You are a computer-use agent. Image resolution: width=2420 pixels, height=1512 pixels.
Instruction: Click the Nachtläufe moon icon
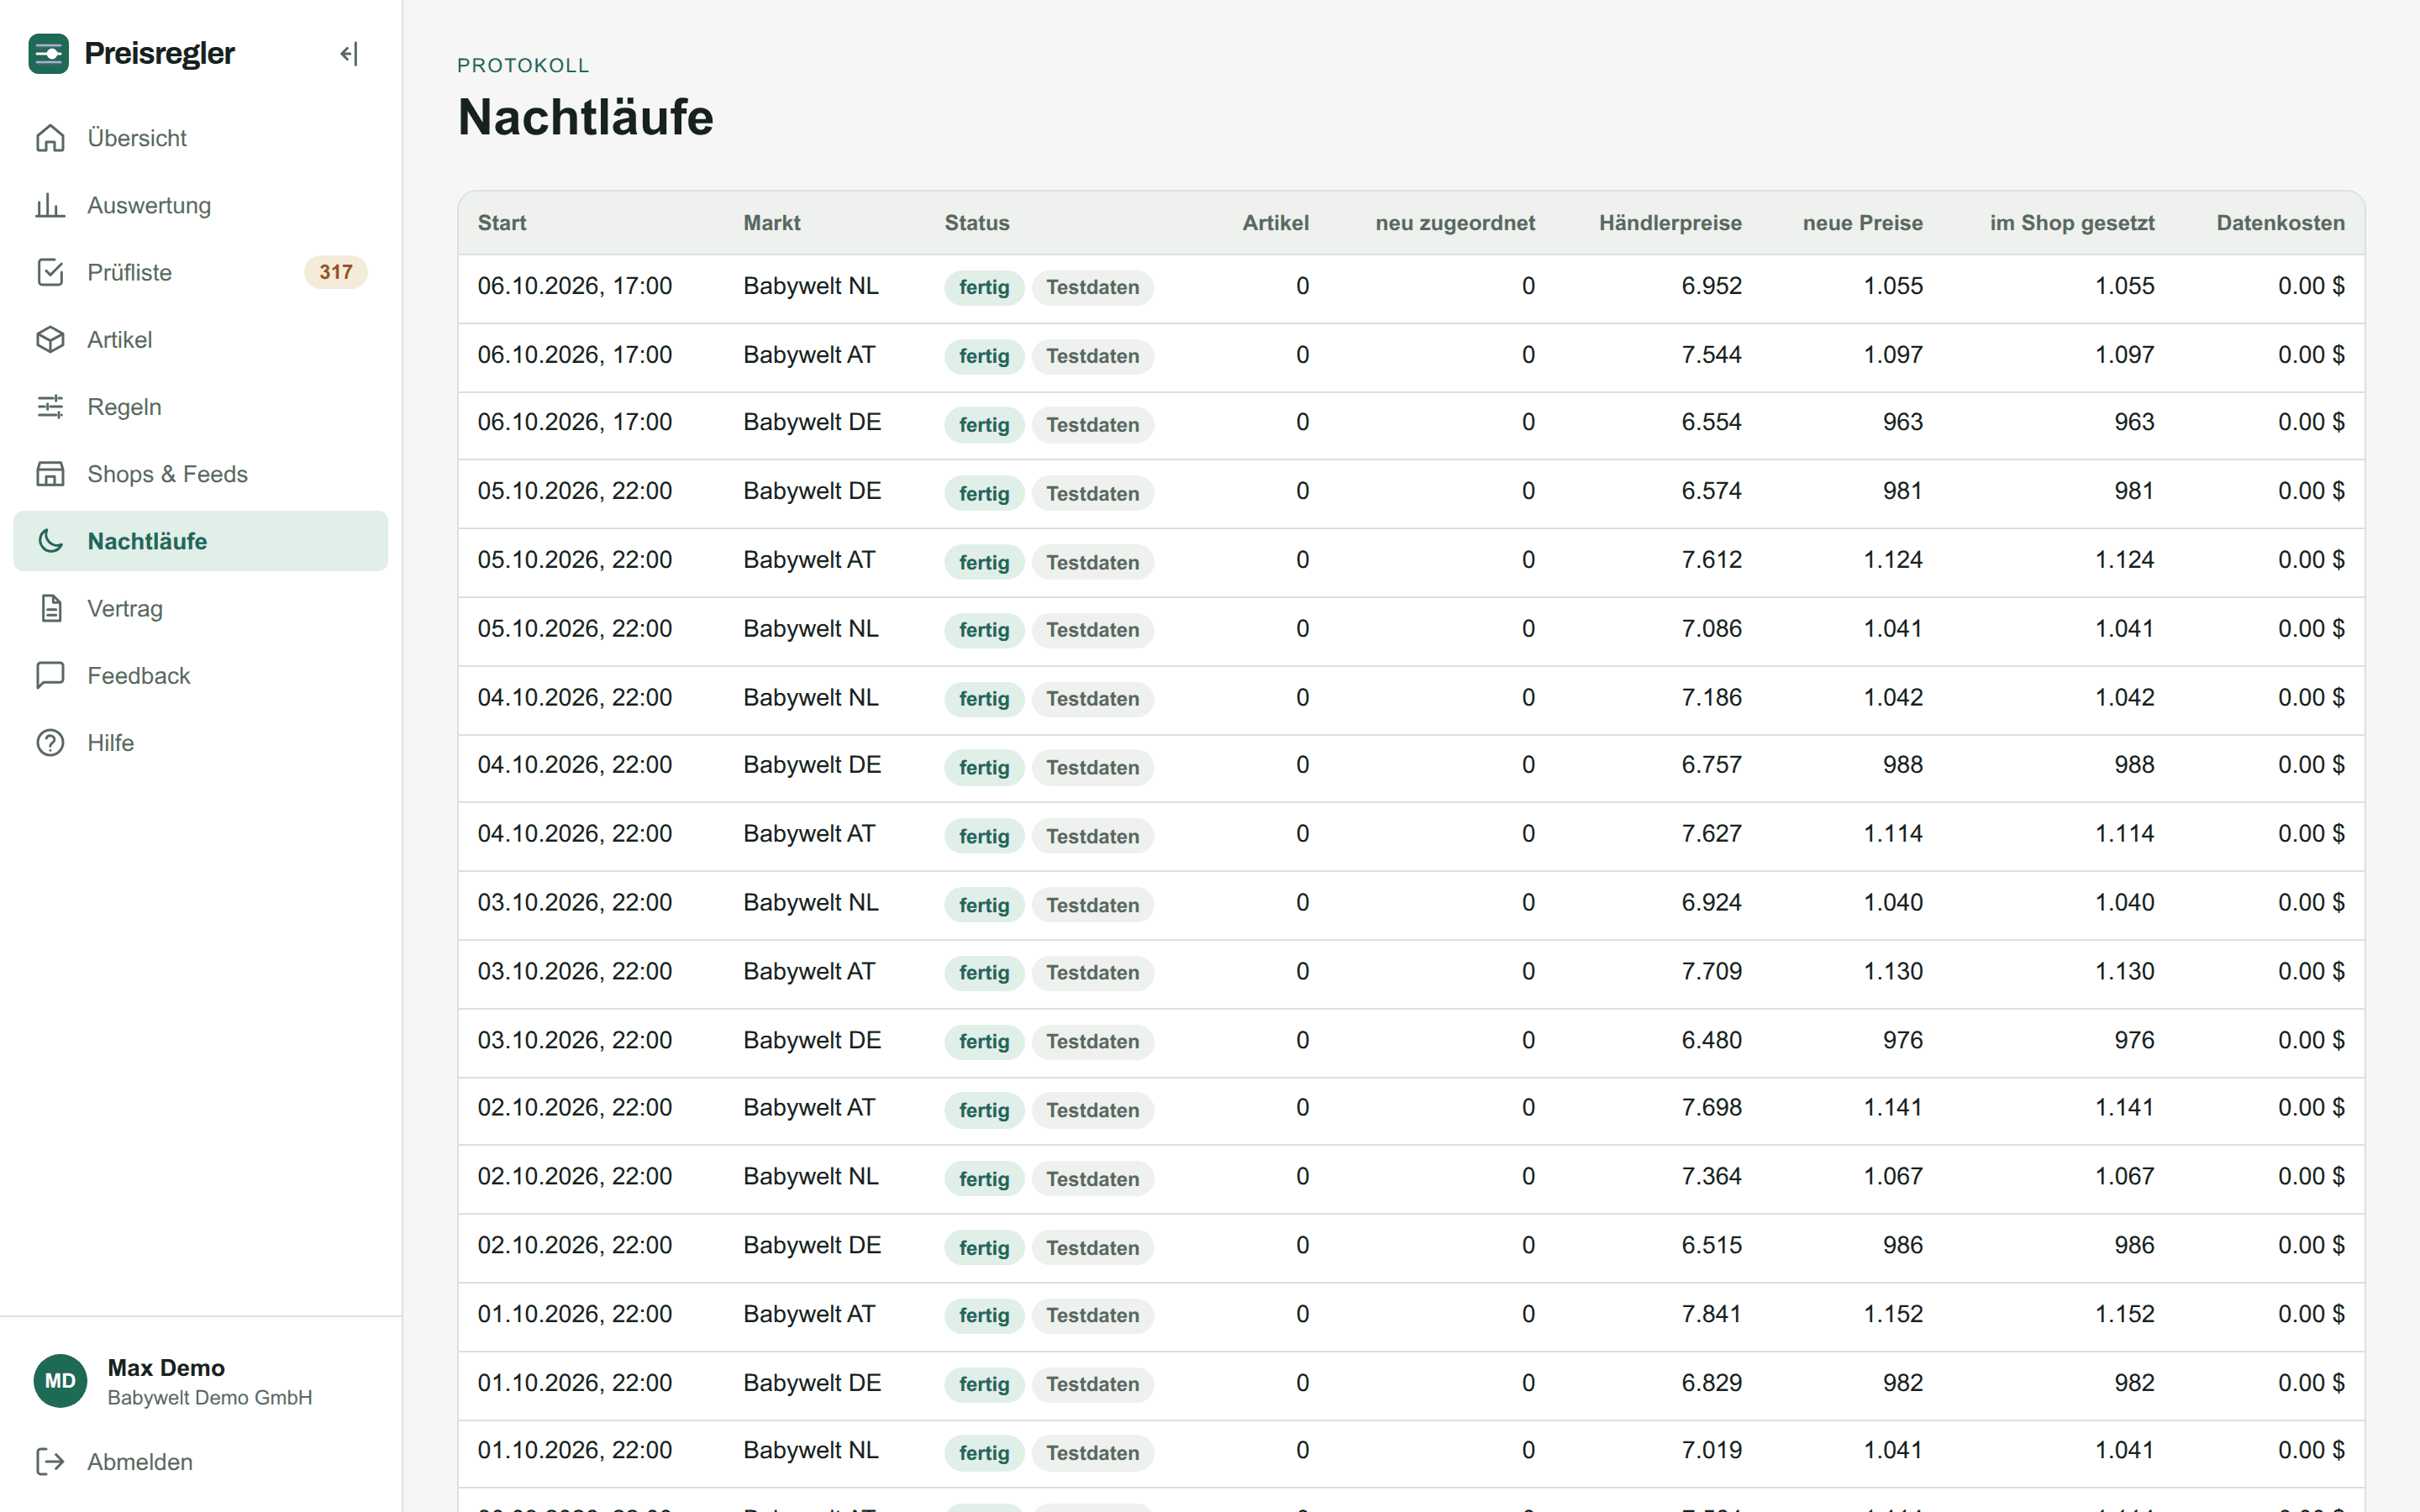[x=50, y=541]
